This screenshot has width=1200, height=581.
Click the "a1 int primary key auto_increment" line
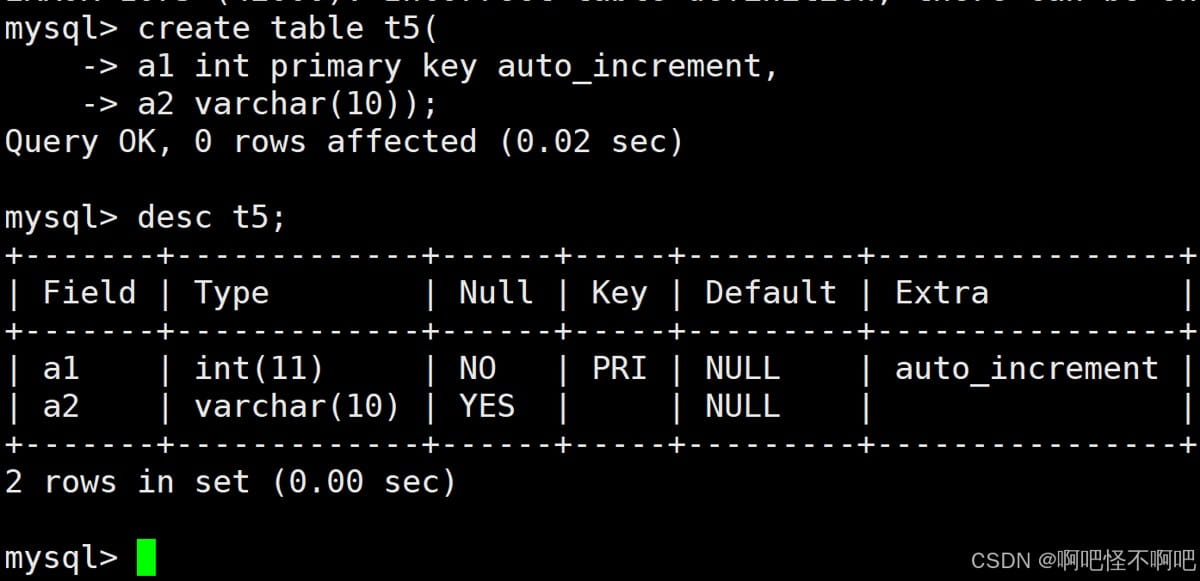pyautogui.click(x=457, y=66)
